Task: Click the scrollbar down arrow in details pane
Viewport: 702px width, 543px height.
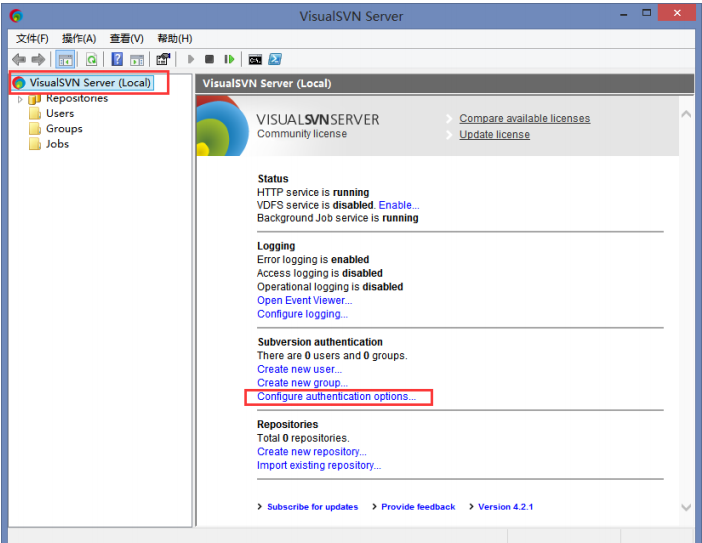Action: 686,508
